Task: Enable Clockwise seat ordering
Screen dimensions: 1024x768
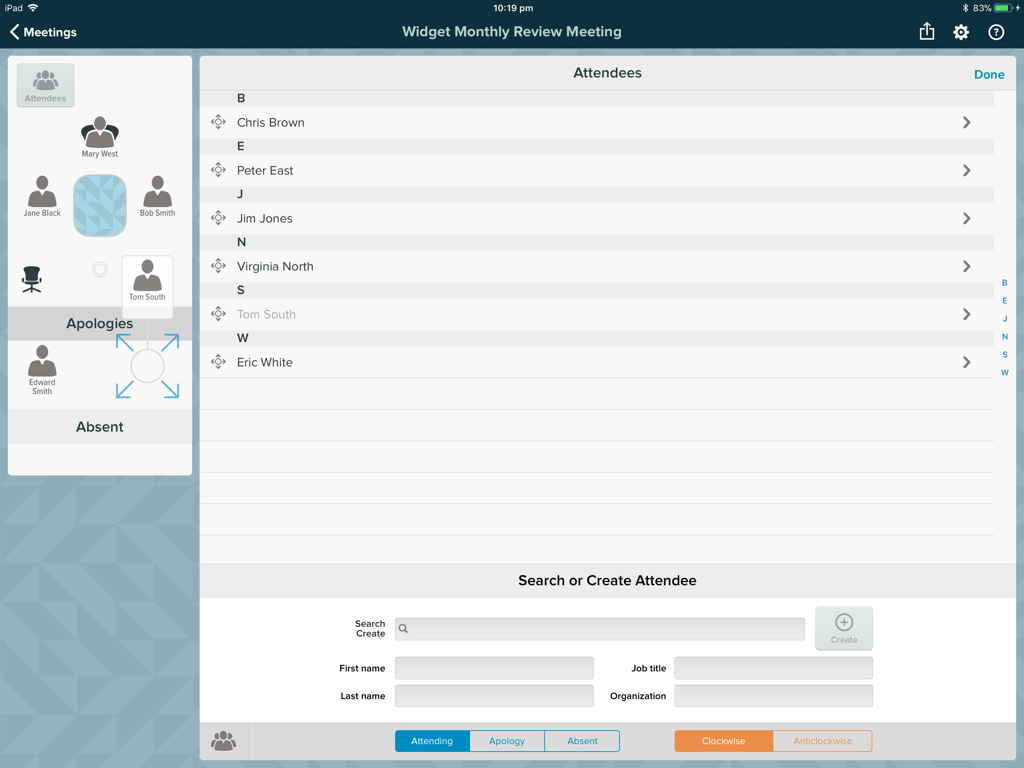Action: coord(722,741)
